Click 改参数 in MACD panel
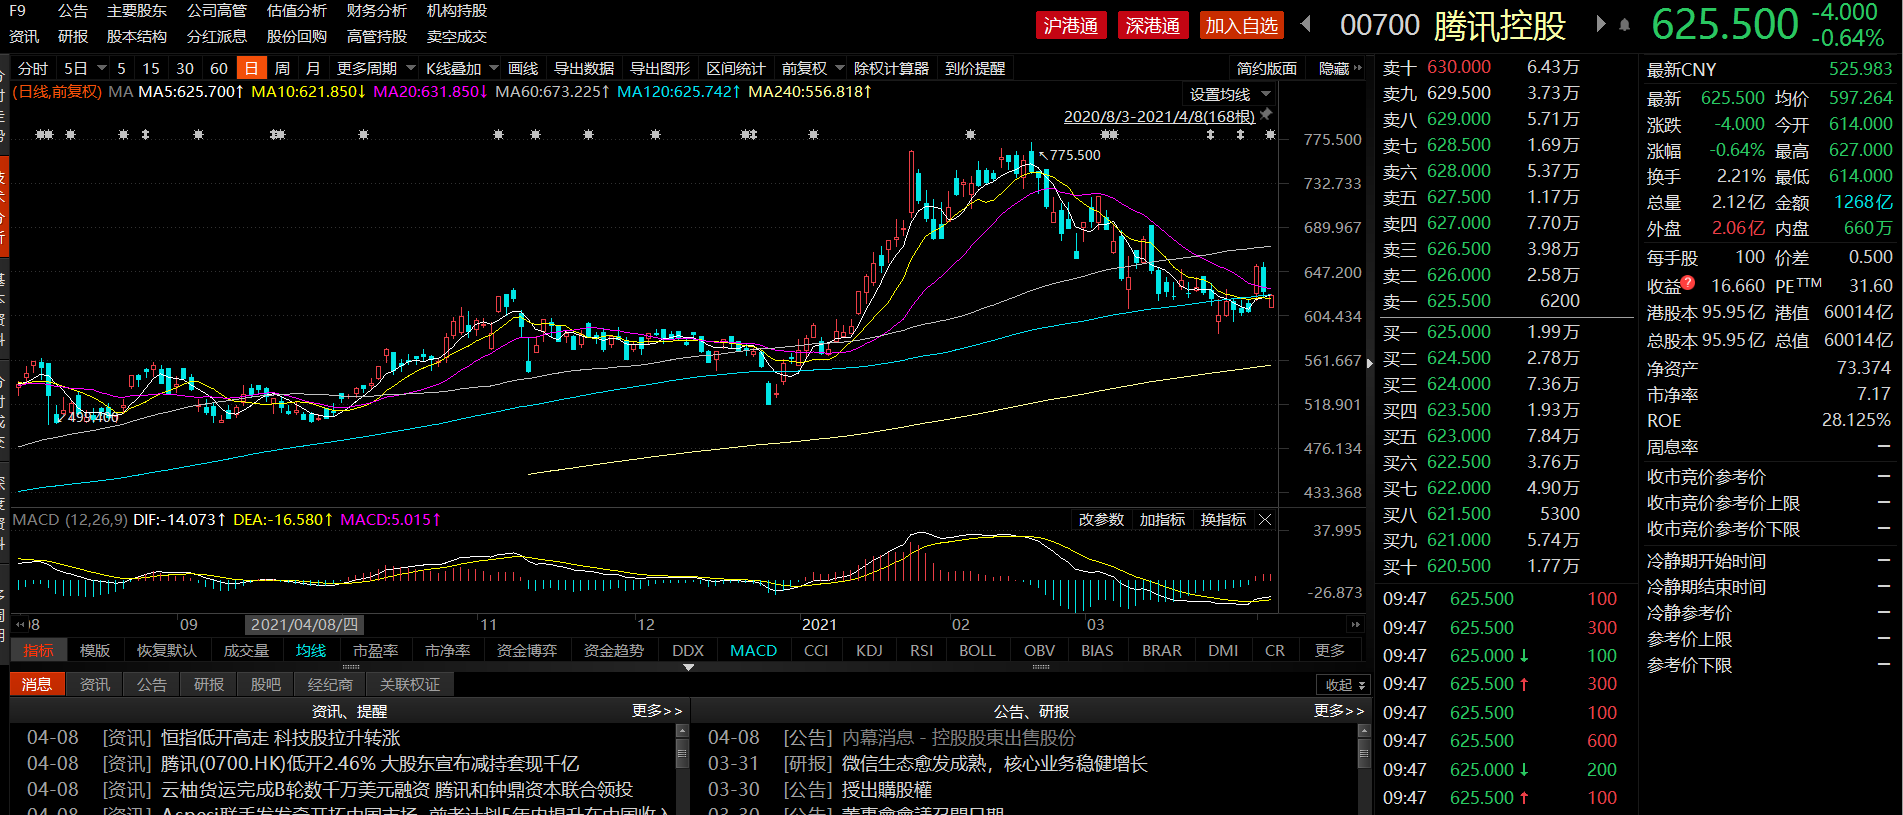1903x815 pixels. pos(1101,520)
